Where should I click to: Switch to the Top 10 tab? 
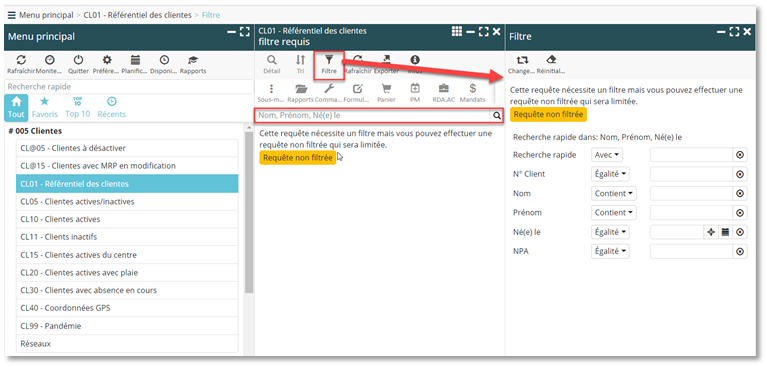click(78, 107)
